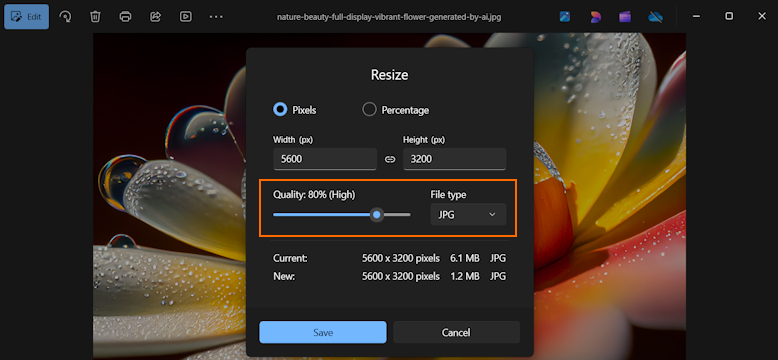Click the file name in the title bar

[x=389, y=17]
